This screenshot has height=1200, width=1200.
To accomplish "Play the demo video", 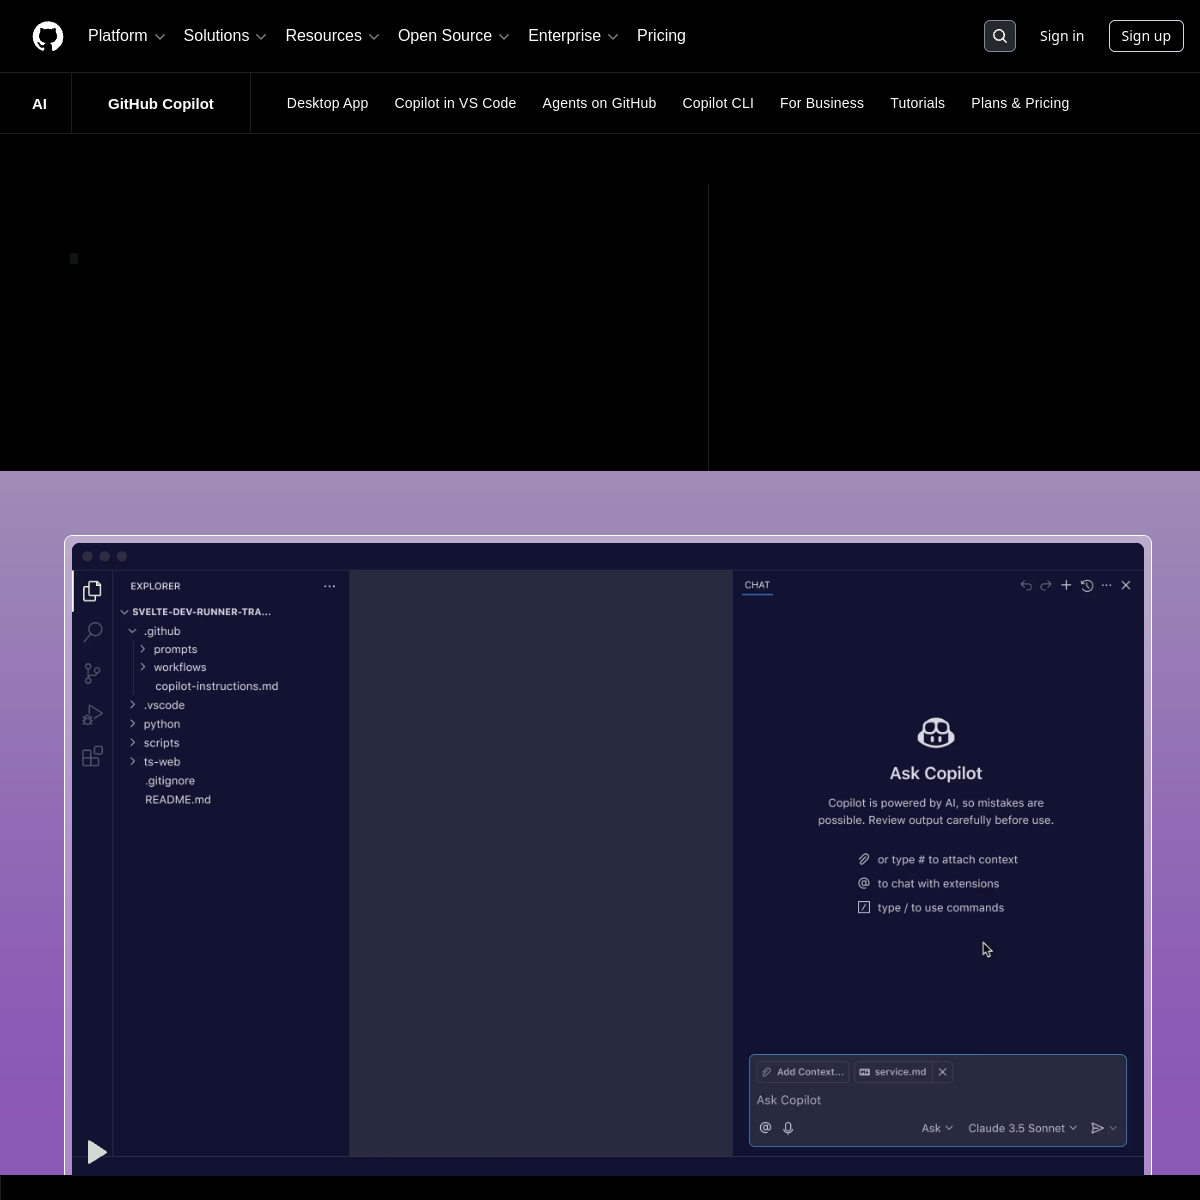I will (96, 1152).
